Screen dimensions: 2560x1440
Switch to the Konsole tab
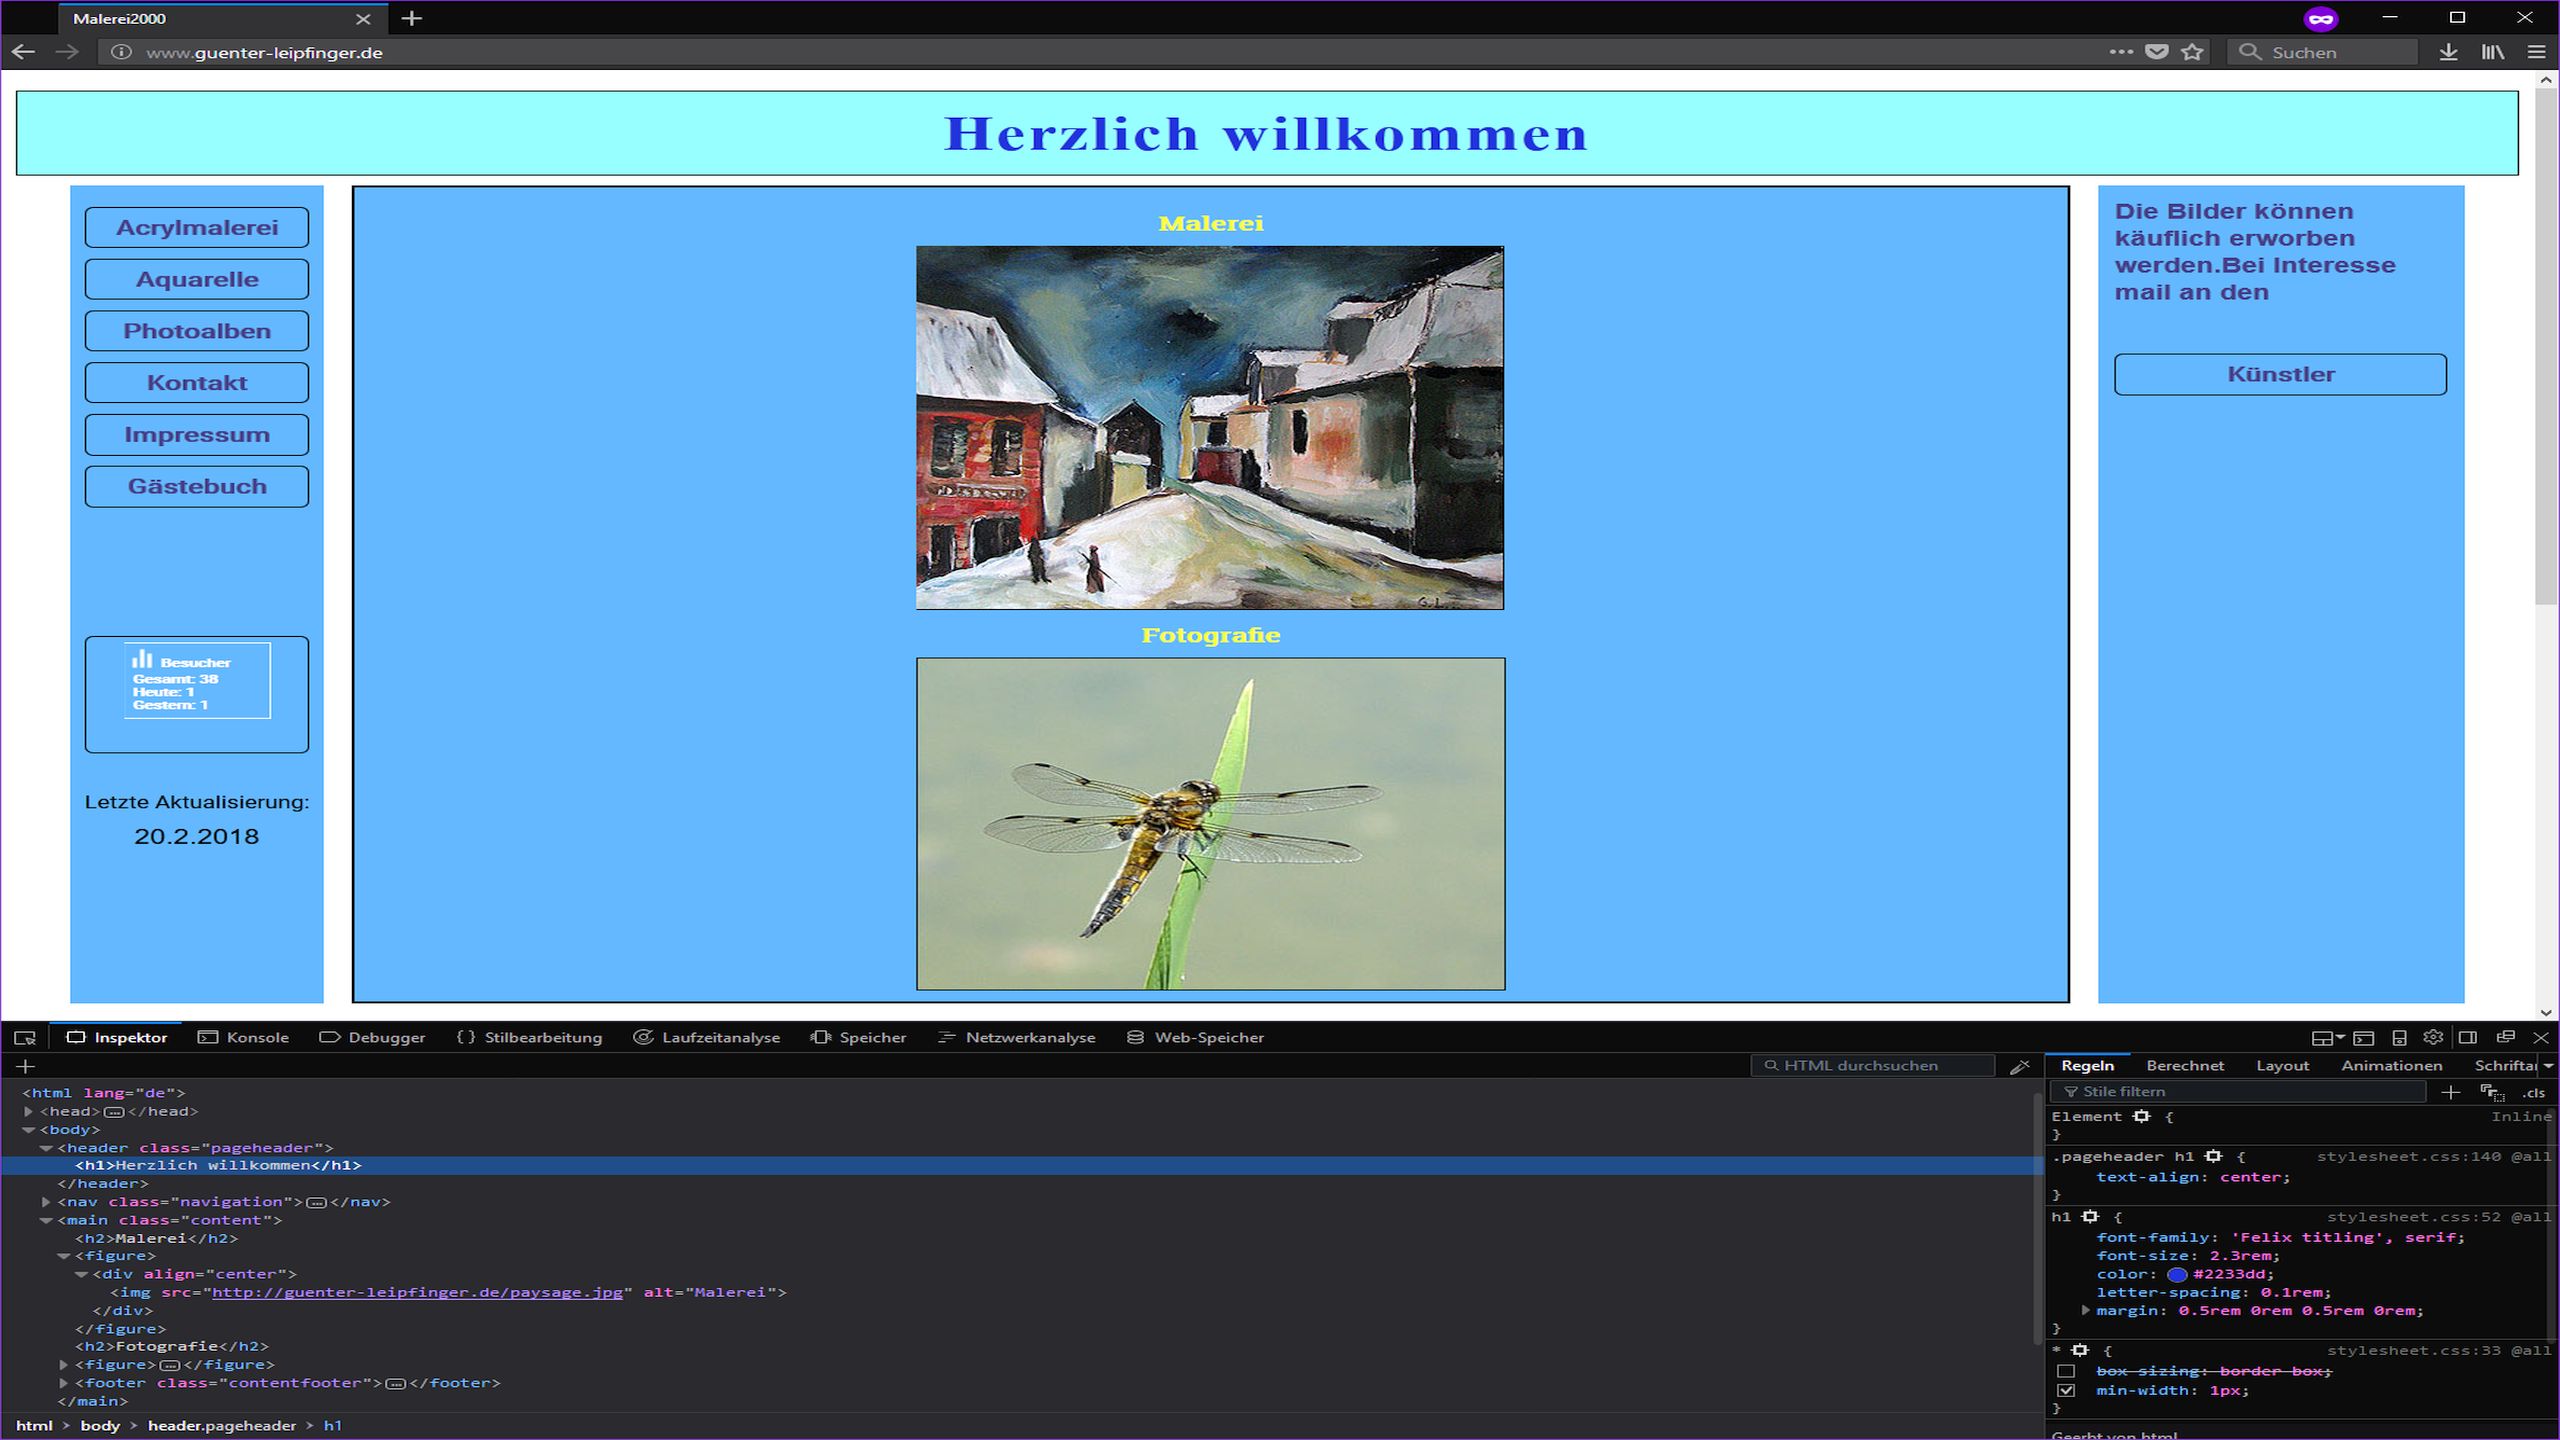coord(244,1038)
